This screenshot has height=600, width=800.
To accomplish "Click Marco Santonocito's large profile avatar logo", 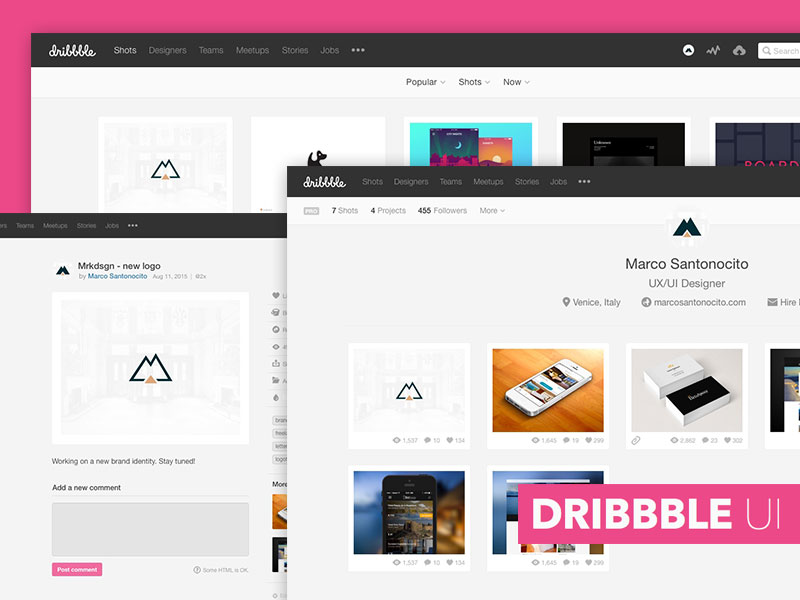I will pyautogui.click(x=687, y=227).
